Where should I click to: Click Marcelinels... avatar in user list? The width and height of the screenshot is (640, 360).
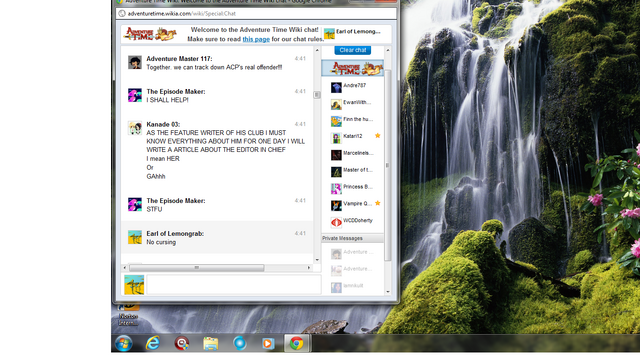pos(336,155)
